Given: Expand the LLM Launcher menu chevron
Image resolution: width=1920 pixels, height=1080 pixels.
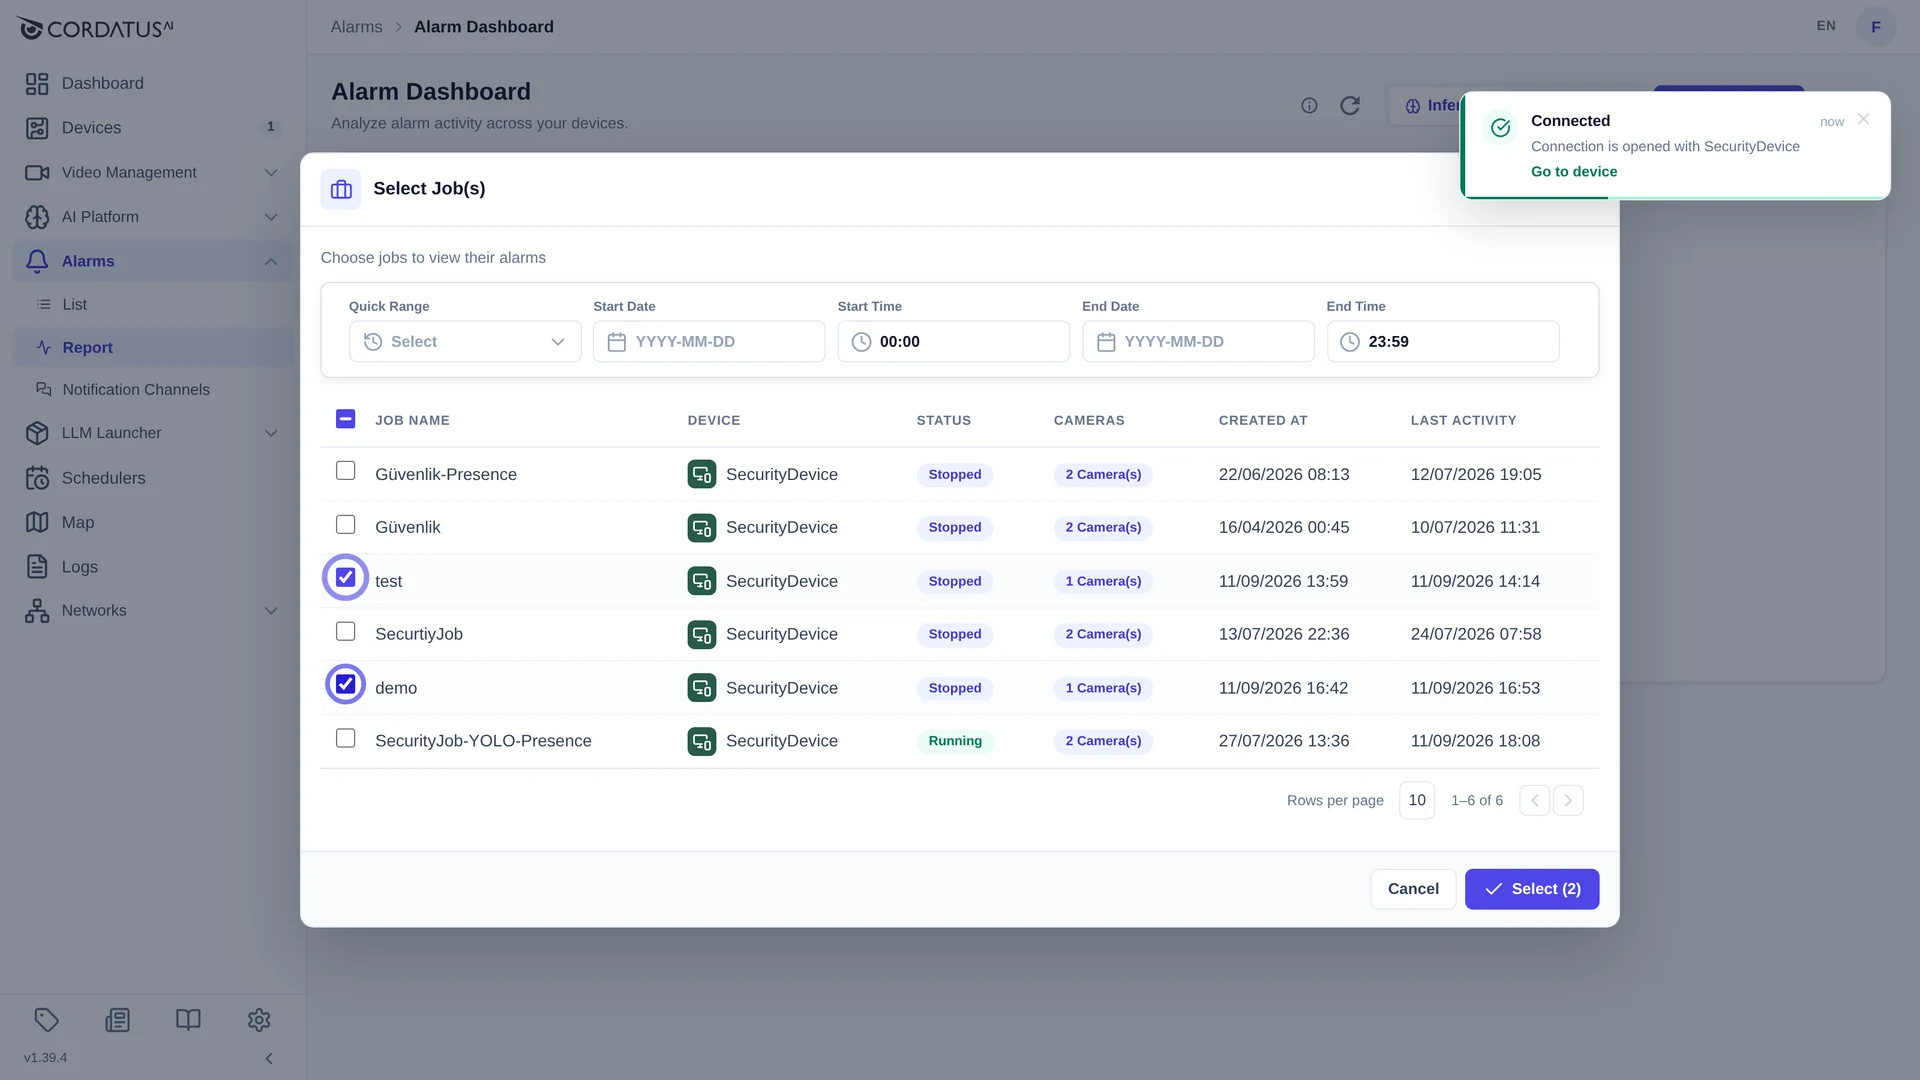Looking at the screenshot, I should pos(271,433).
